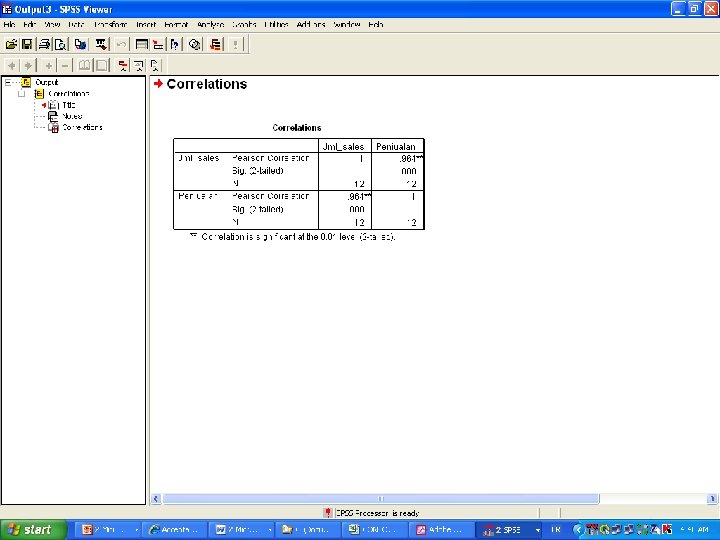Click the large Correlations heading in output

207,84
